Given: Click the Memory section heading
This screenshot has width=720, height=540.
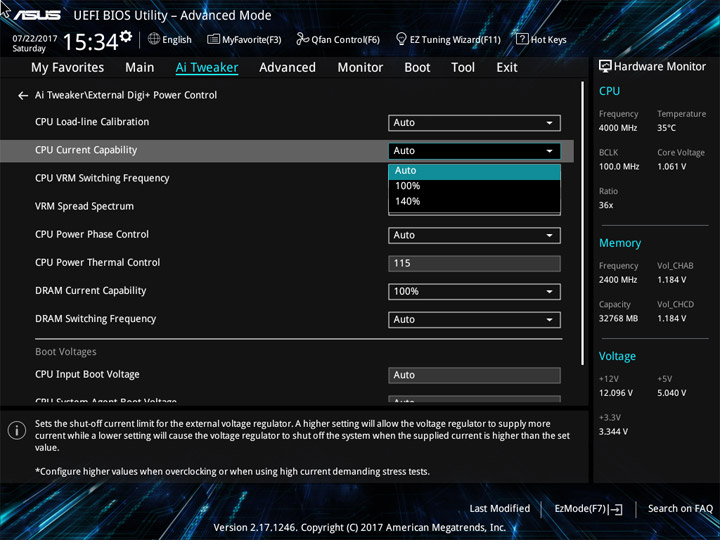Looking at the screenshot, I should click(x=620, y=243).
